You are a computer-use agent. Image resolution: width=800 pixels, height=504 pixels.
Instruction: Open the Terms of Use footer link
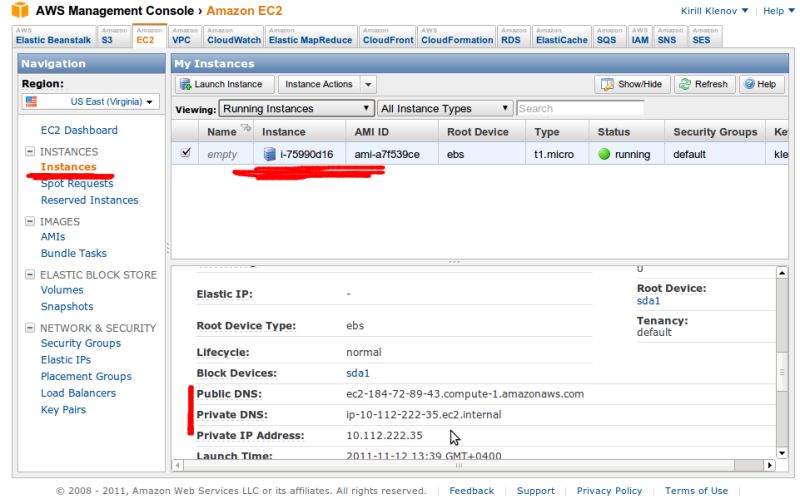[696, 491]
